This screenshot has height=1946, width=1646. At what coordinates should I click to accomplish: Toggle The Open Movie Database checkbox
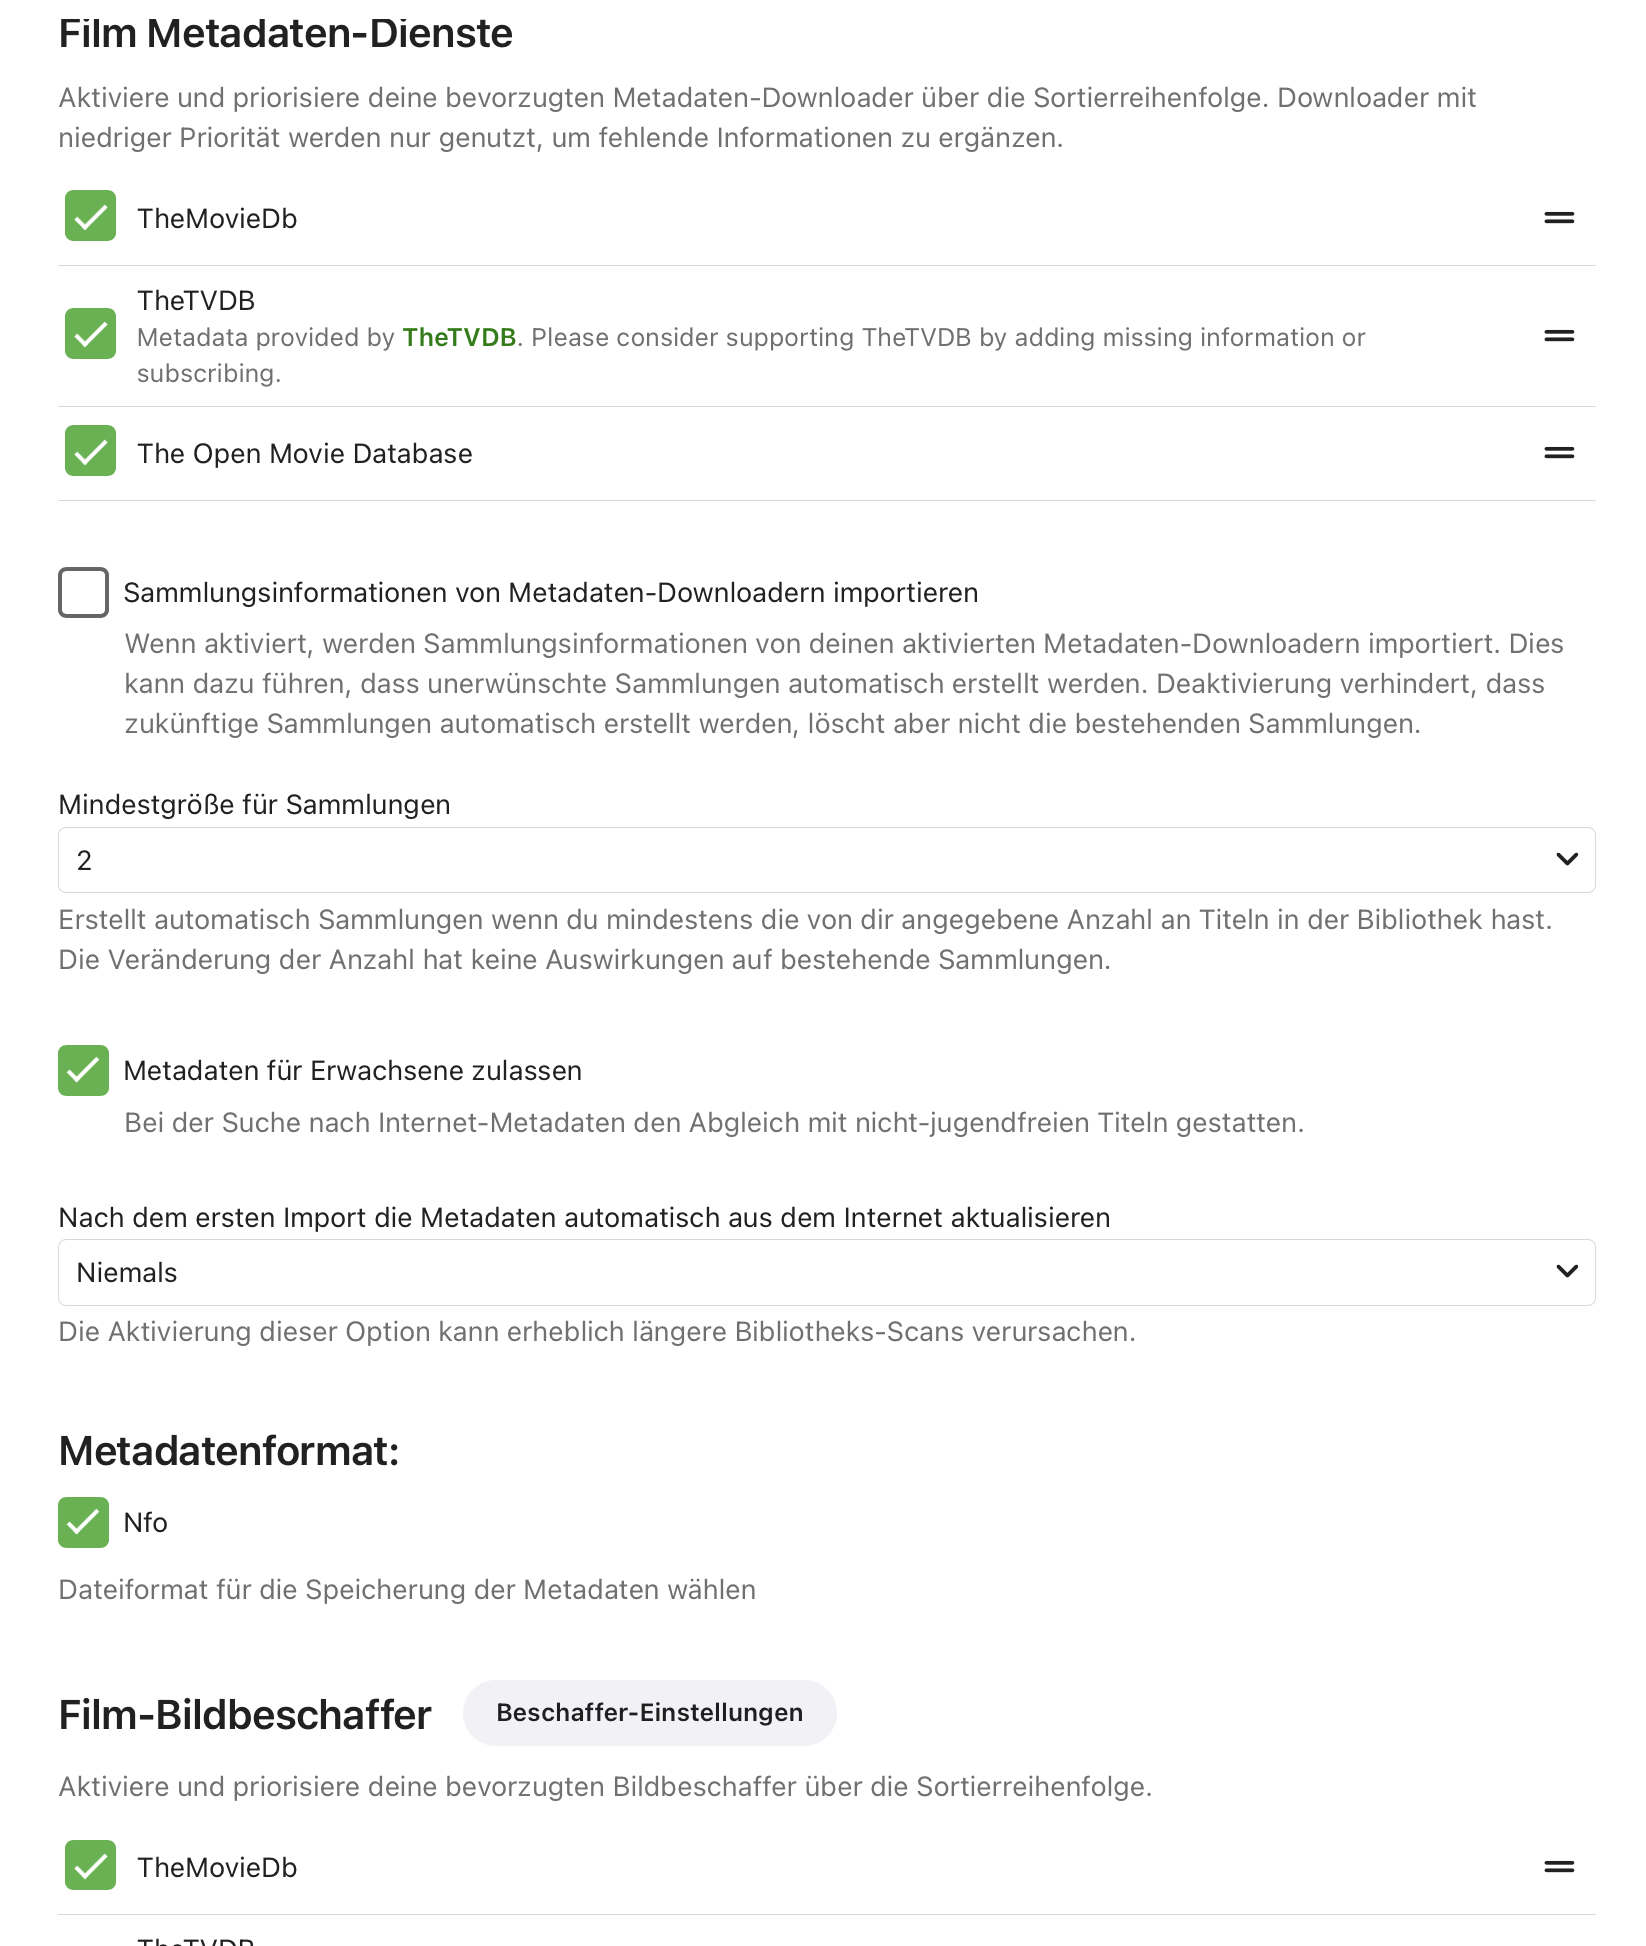pos(90,451)
